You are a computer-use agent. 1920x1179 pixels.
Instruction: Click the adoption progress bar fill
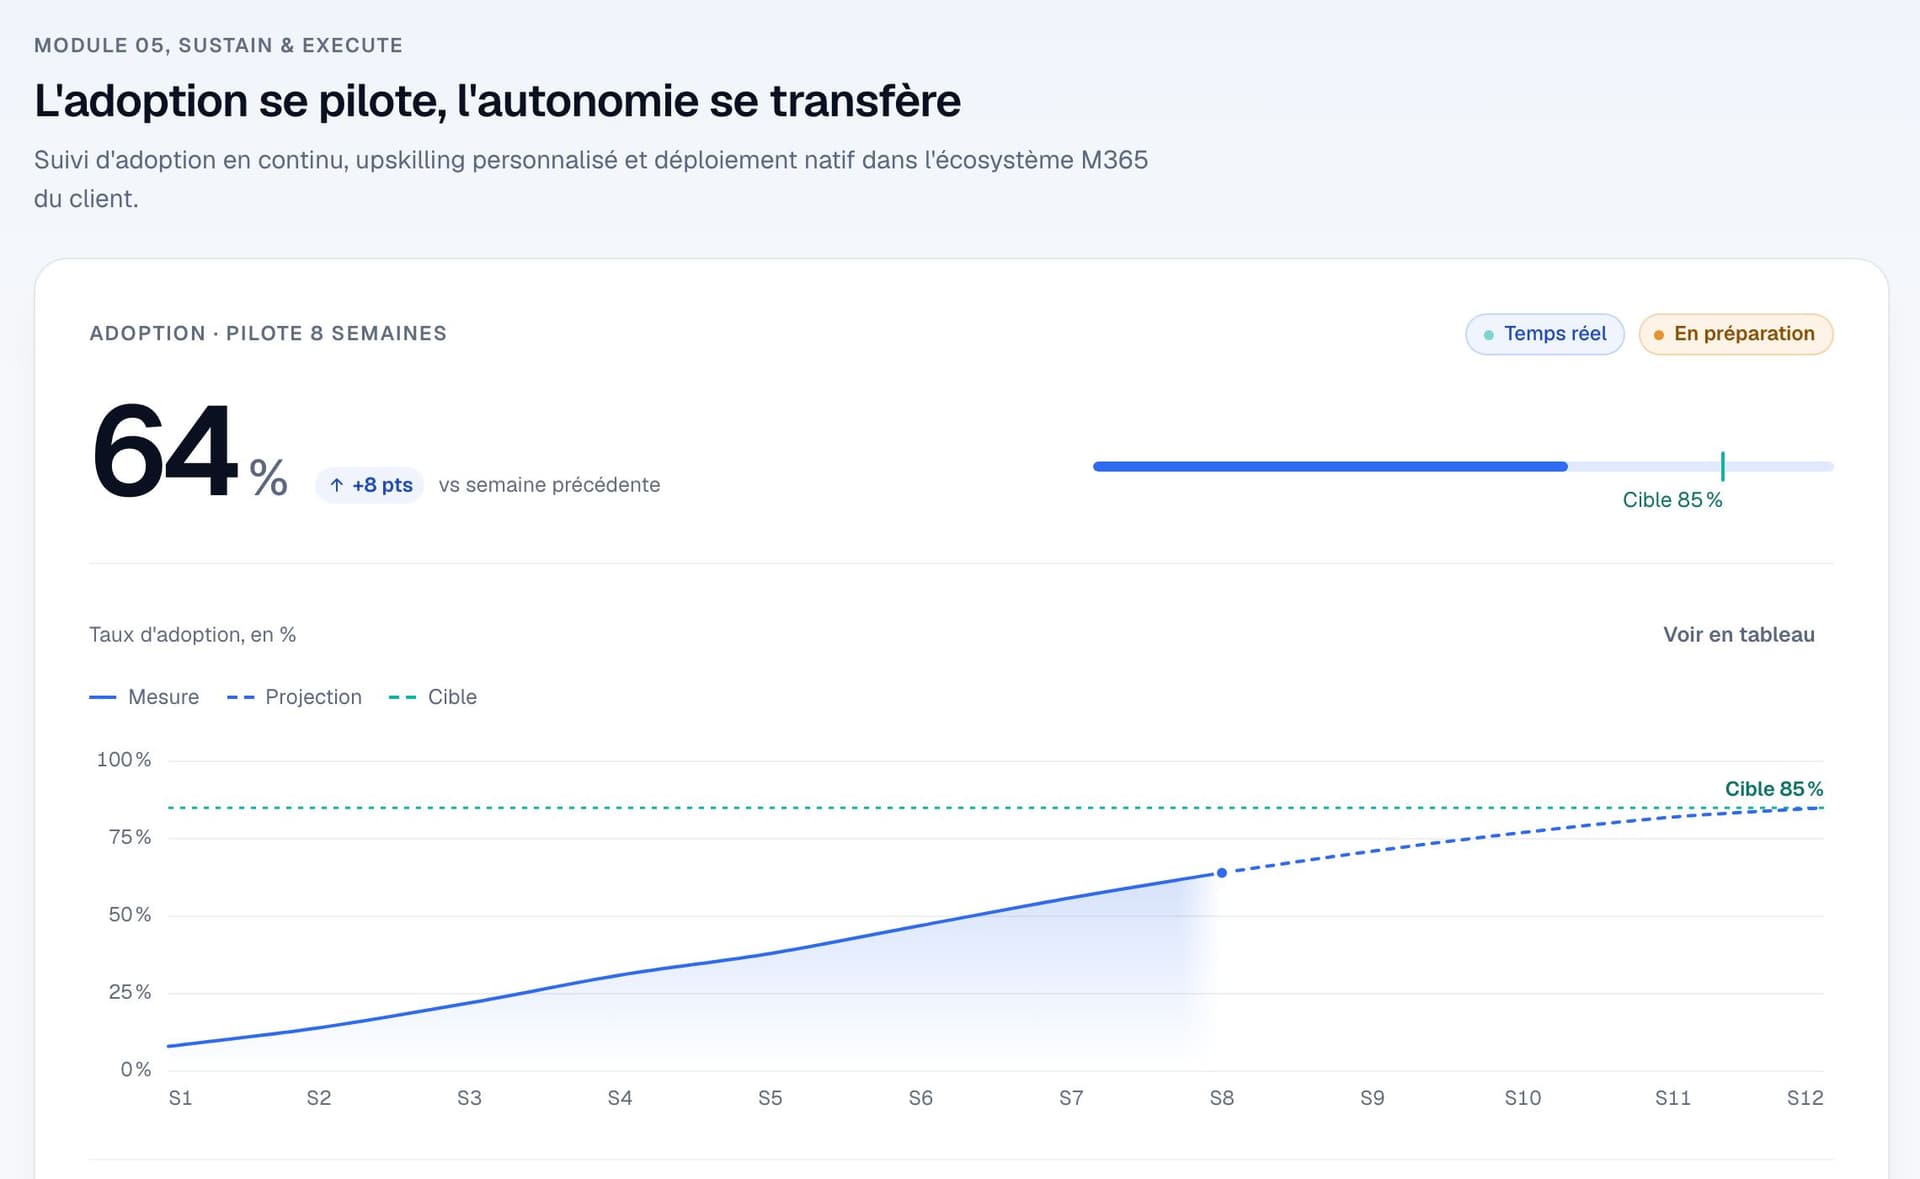pos(1330,466)
